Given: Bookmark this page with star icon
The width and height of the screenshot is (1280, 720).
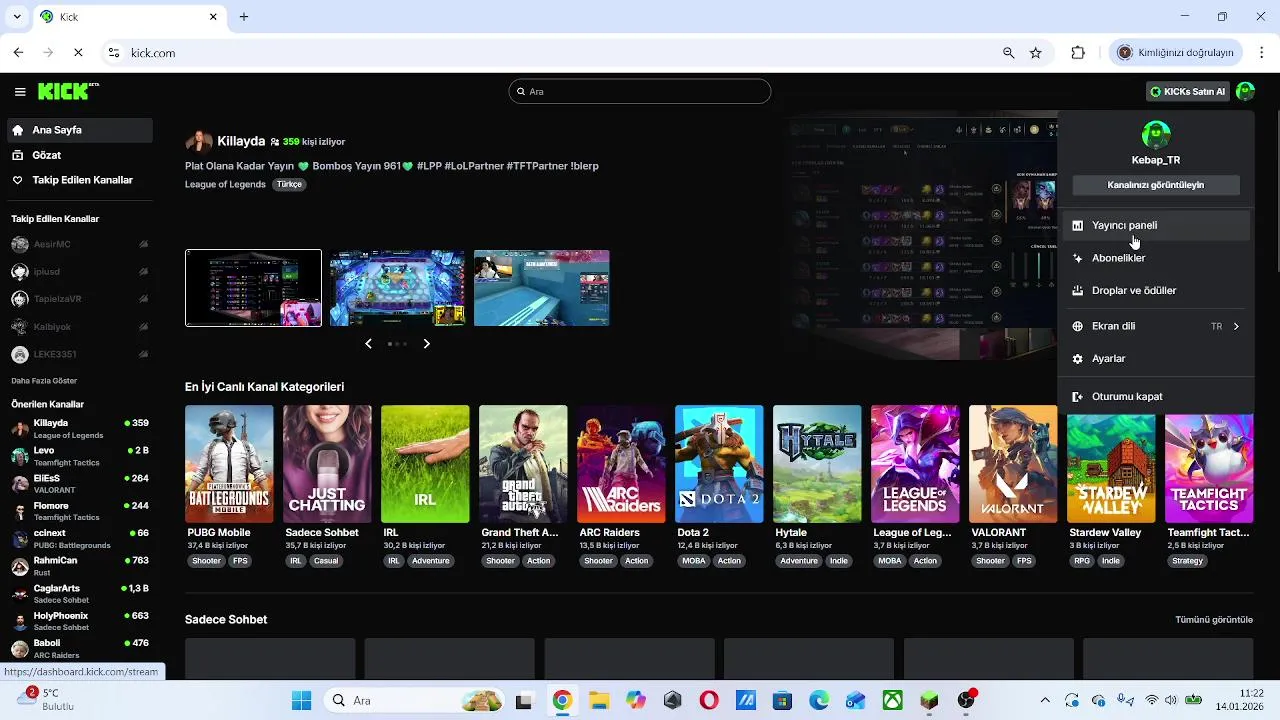Looking at the screenshot, I should [1036, 53].
